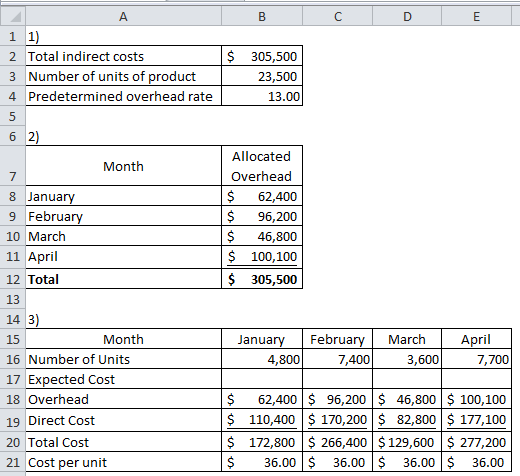The height and width of the screenshot is (476, 520).
Task: Click January's 36.00 cost per unit
Action: click(x=262, y=462)
